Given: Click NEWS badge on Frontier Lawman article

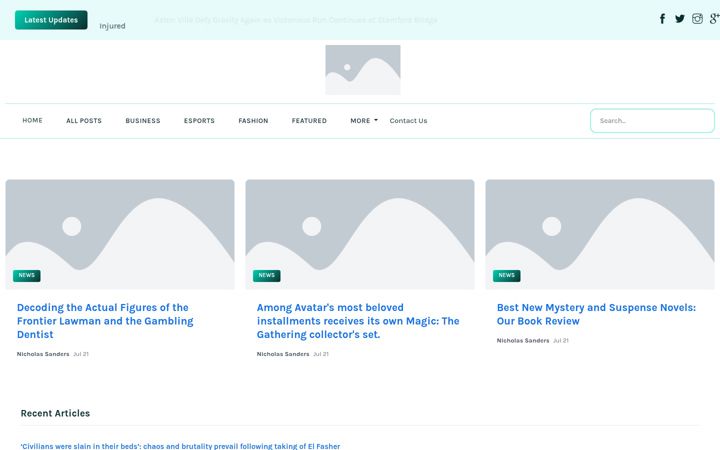Looking at the screenshot, I should point(27,276).
